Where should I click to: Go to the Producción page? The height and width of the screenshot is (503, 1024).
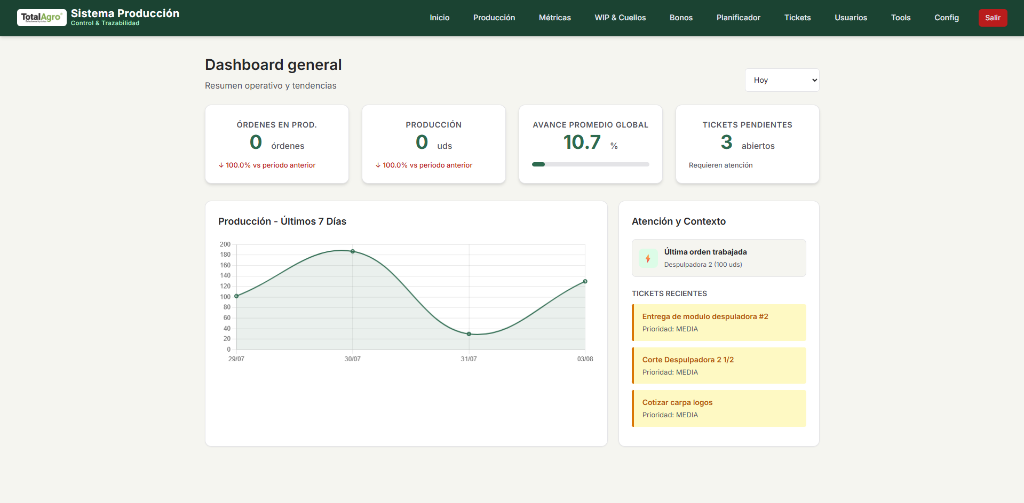pos(494,18)
